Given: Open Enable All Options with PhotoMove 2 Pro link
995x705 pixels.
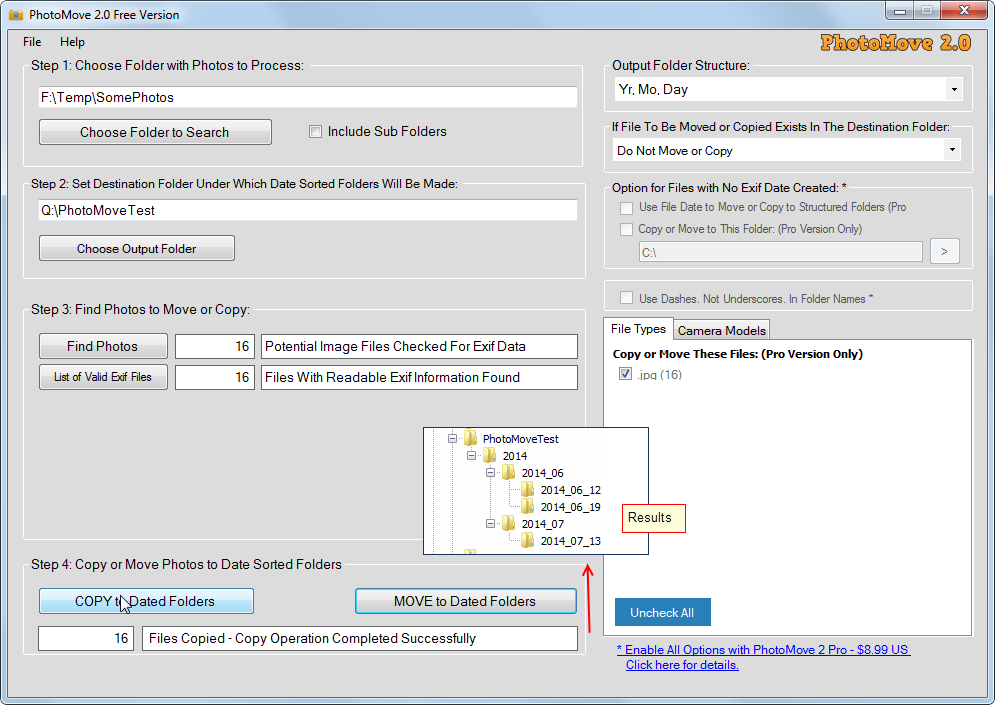Looking at the screenshot, I should click(763, 650).
